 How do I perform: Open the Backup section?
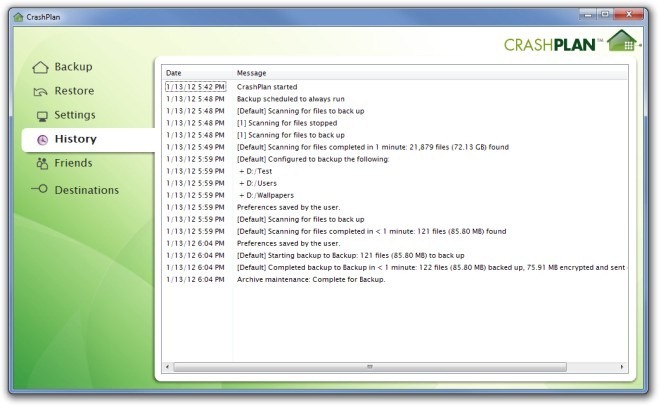pyautogui.click(x=73, y=67)
